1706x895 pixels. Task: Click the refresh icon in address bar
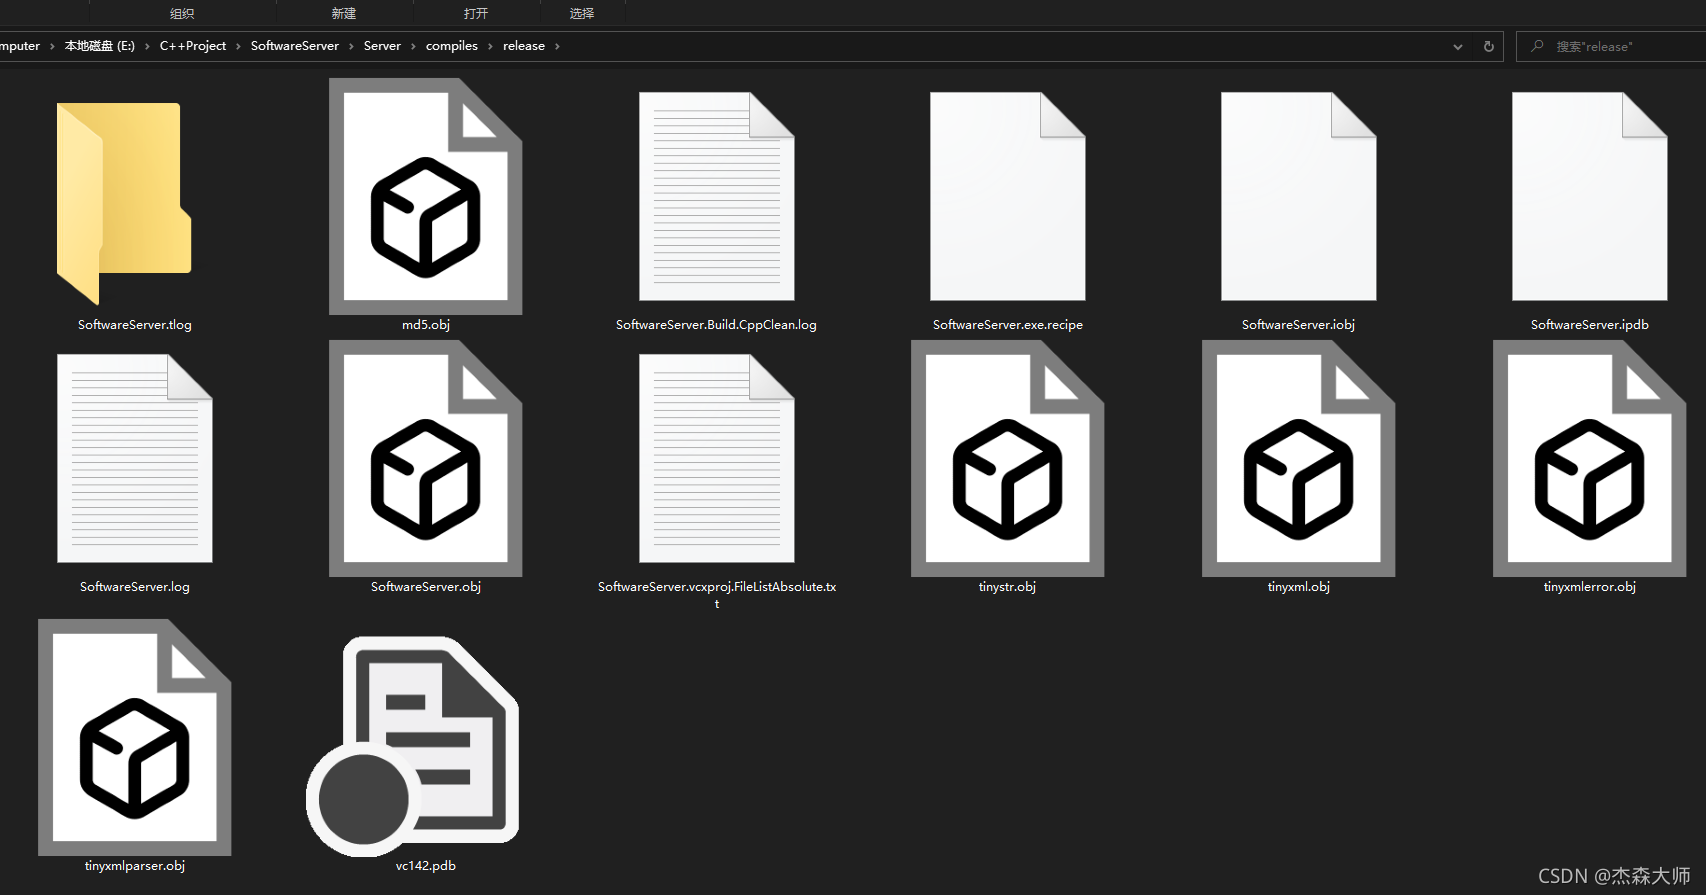point(1488,46)
